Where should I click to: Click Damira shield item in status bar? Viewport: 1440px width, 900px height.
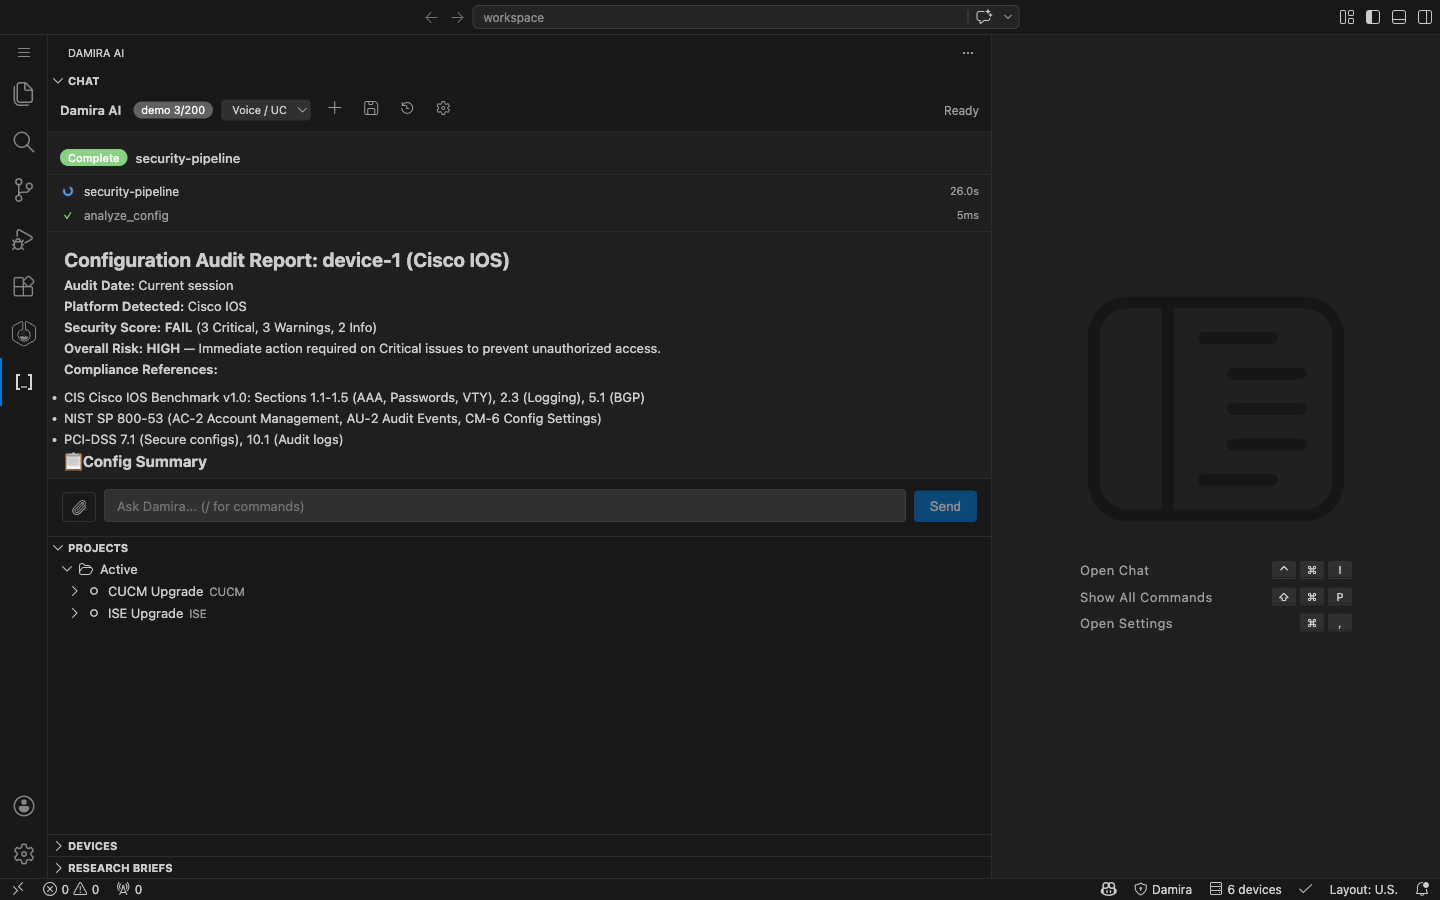coord(1163,889)
